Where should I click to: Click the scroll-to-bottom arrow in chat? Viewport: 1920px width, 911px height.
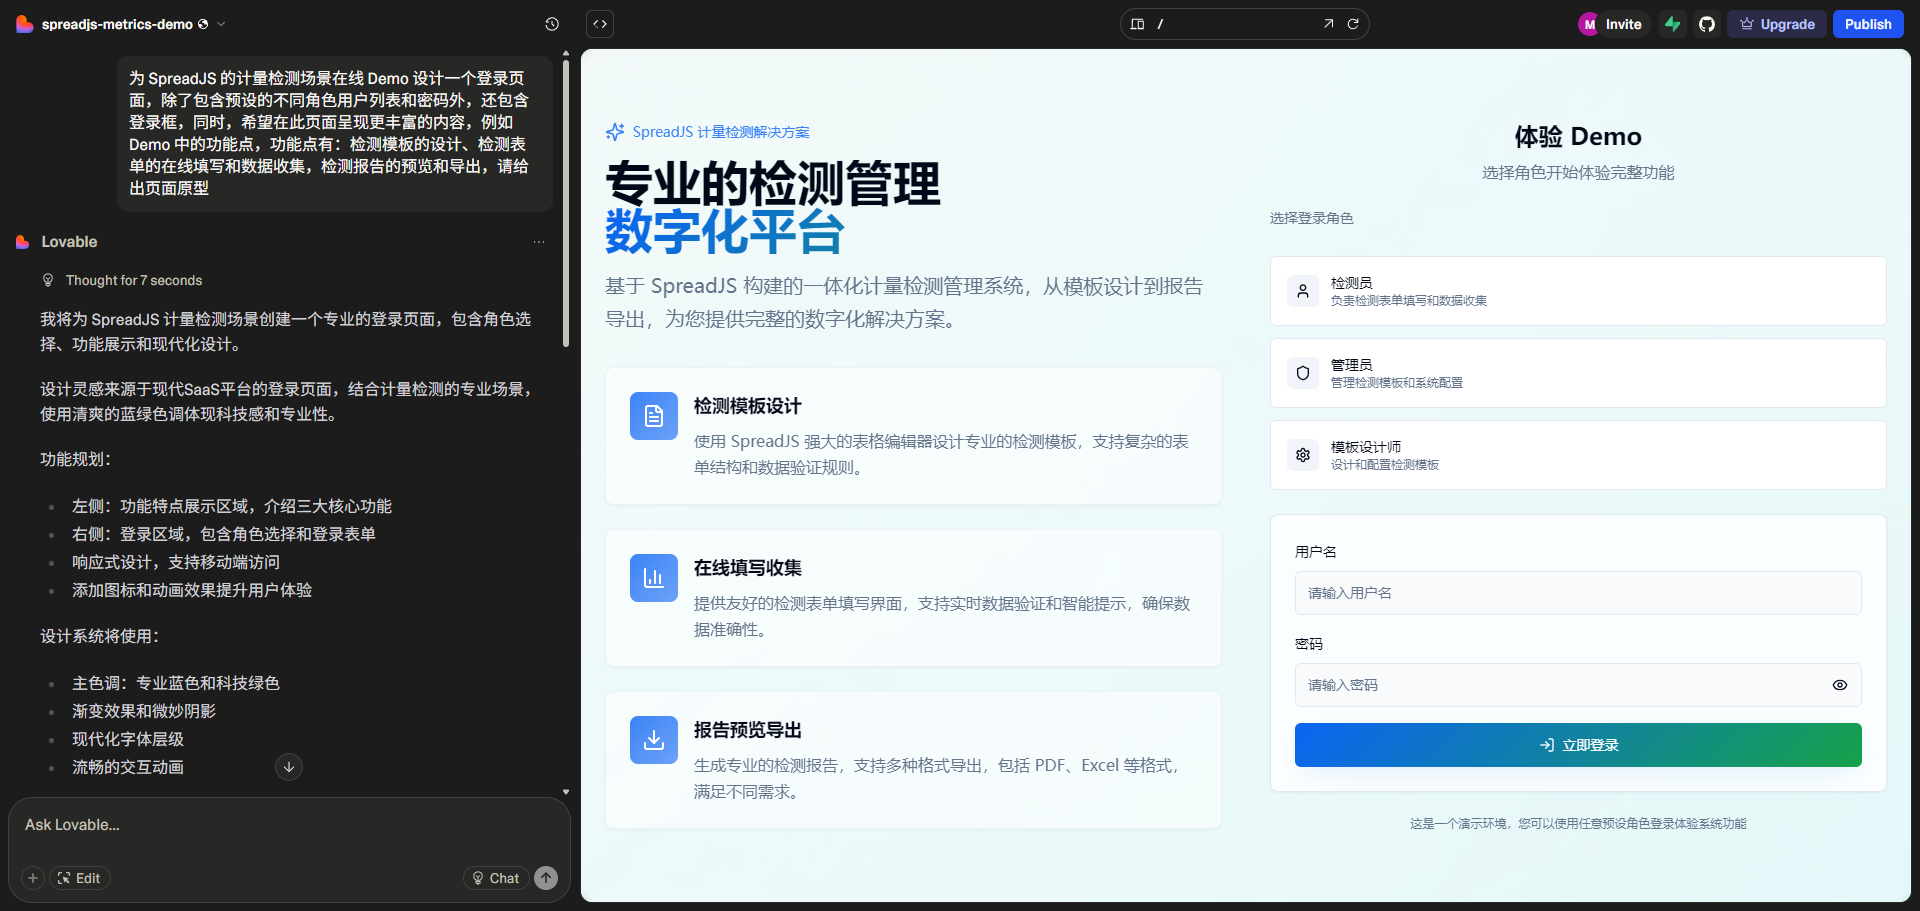[289, 767]
